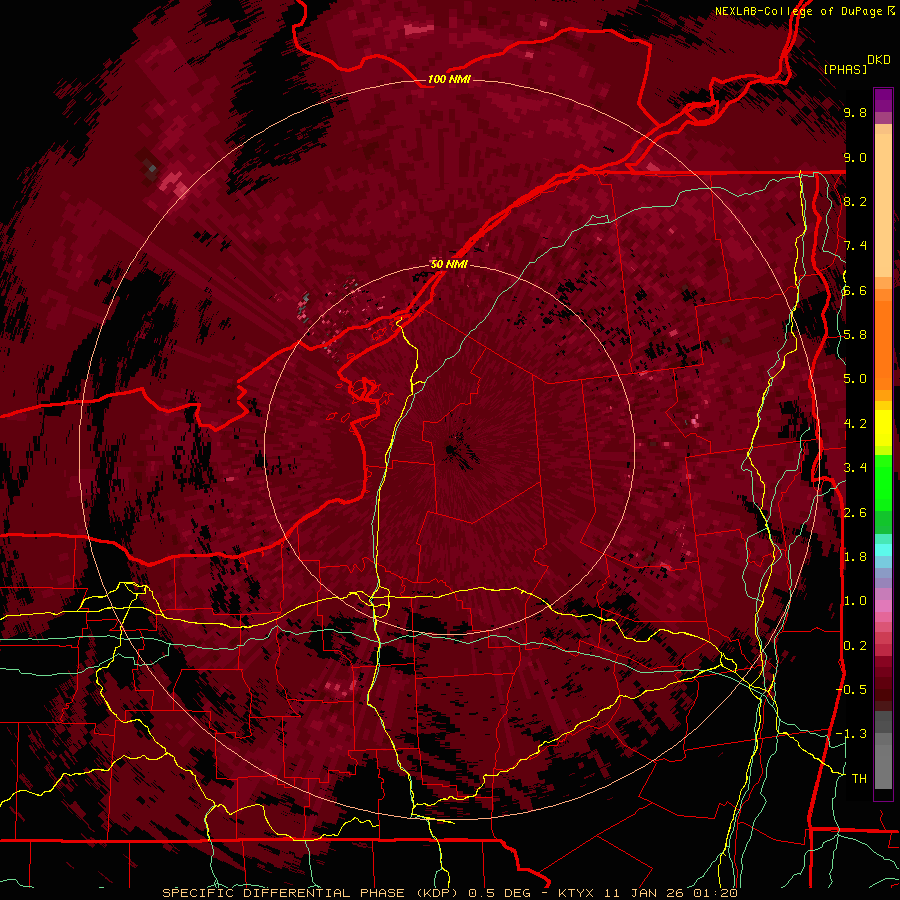Click the 50 NMI range ring label
This screenshot has width=900, height=900.
point(449,265)
